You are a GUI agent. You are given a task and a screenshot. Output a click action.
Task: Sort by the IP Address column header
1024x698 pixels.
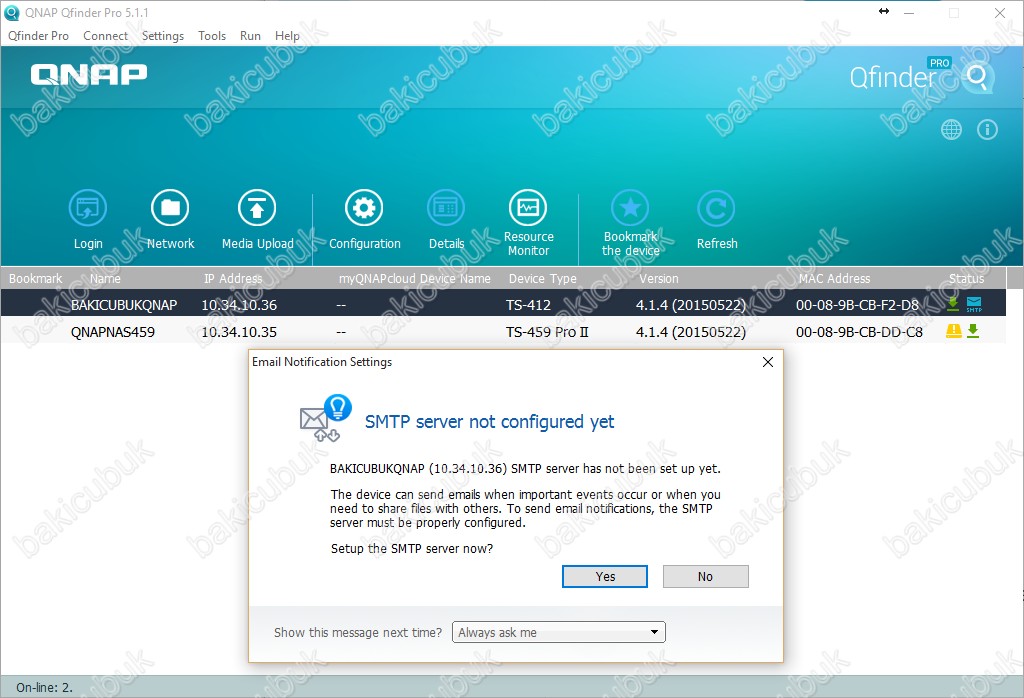[233, 279]
